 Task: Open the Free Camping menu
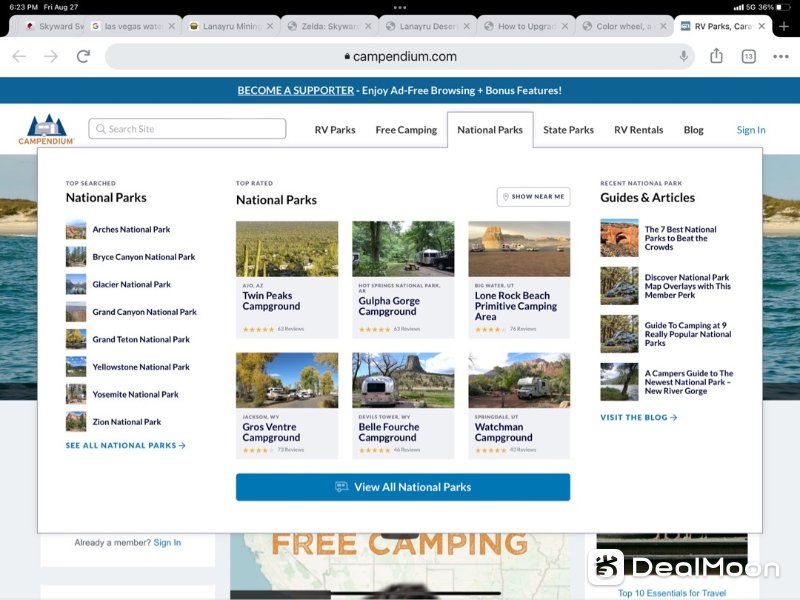pyautogui.click(x=406, y=130)
